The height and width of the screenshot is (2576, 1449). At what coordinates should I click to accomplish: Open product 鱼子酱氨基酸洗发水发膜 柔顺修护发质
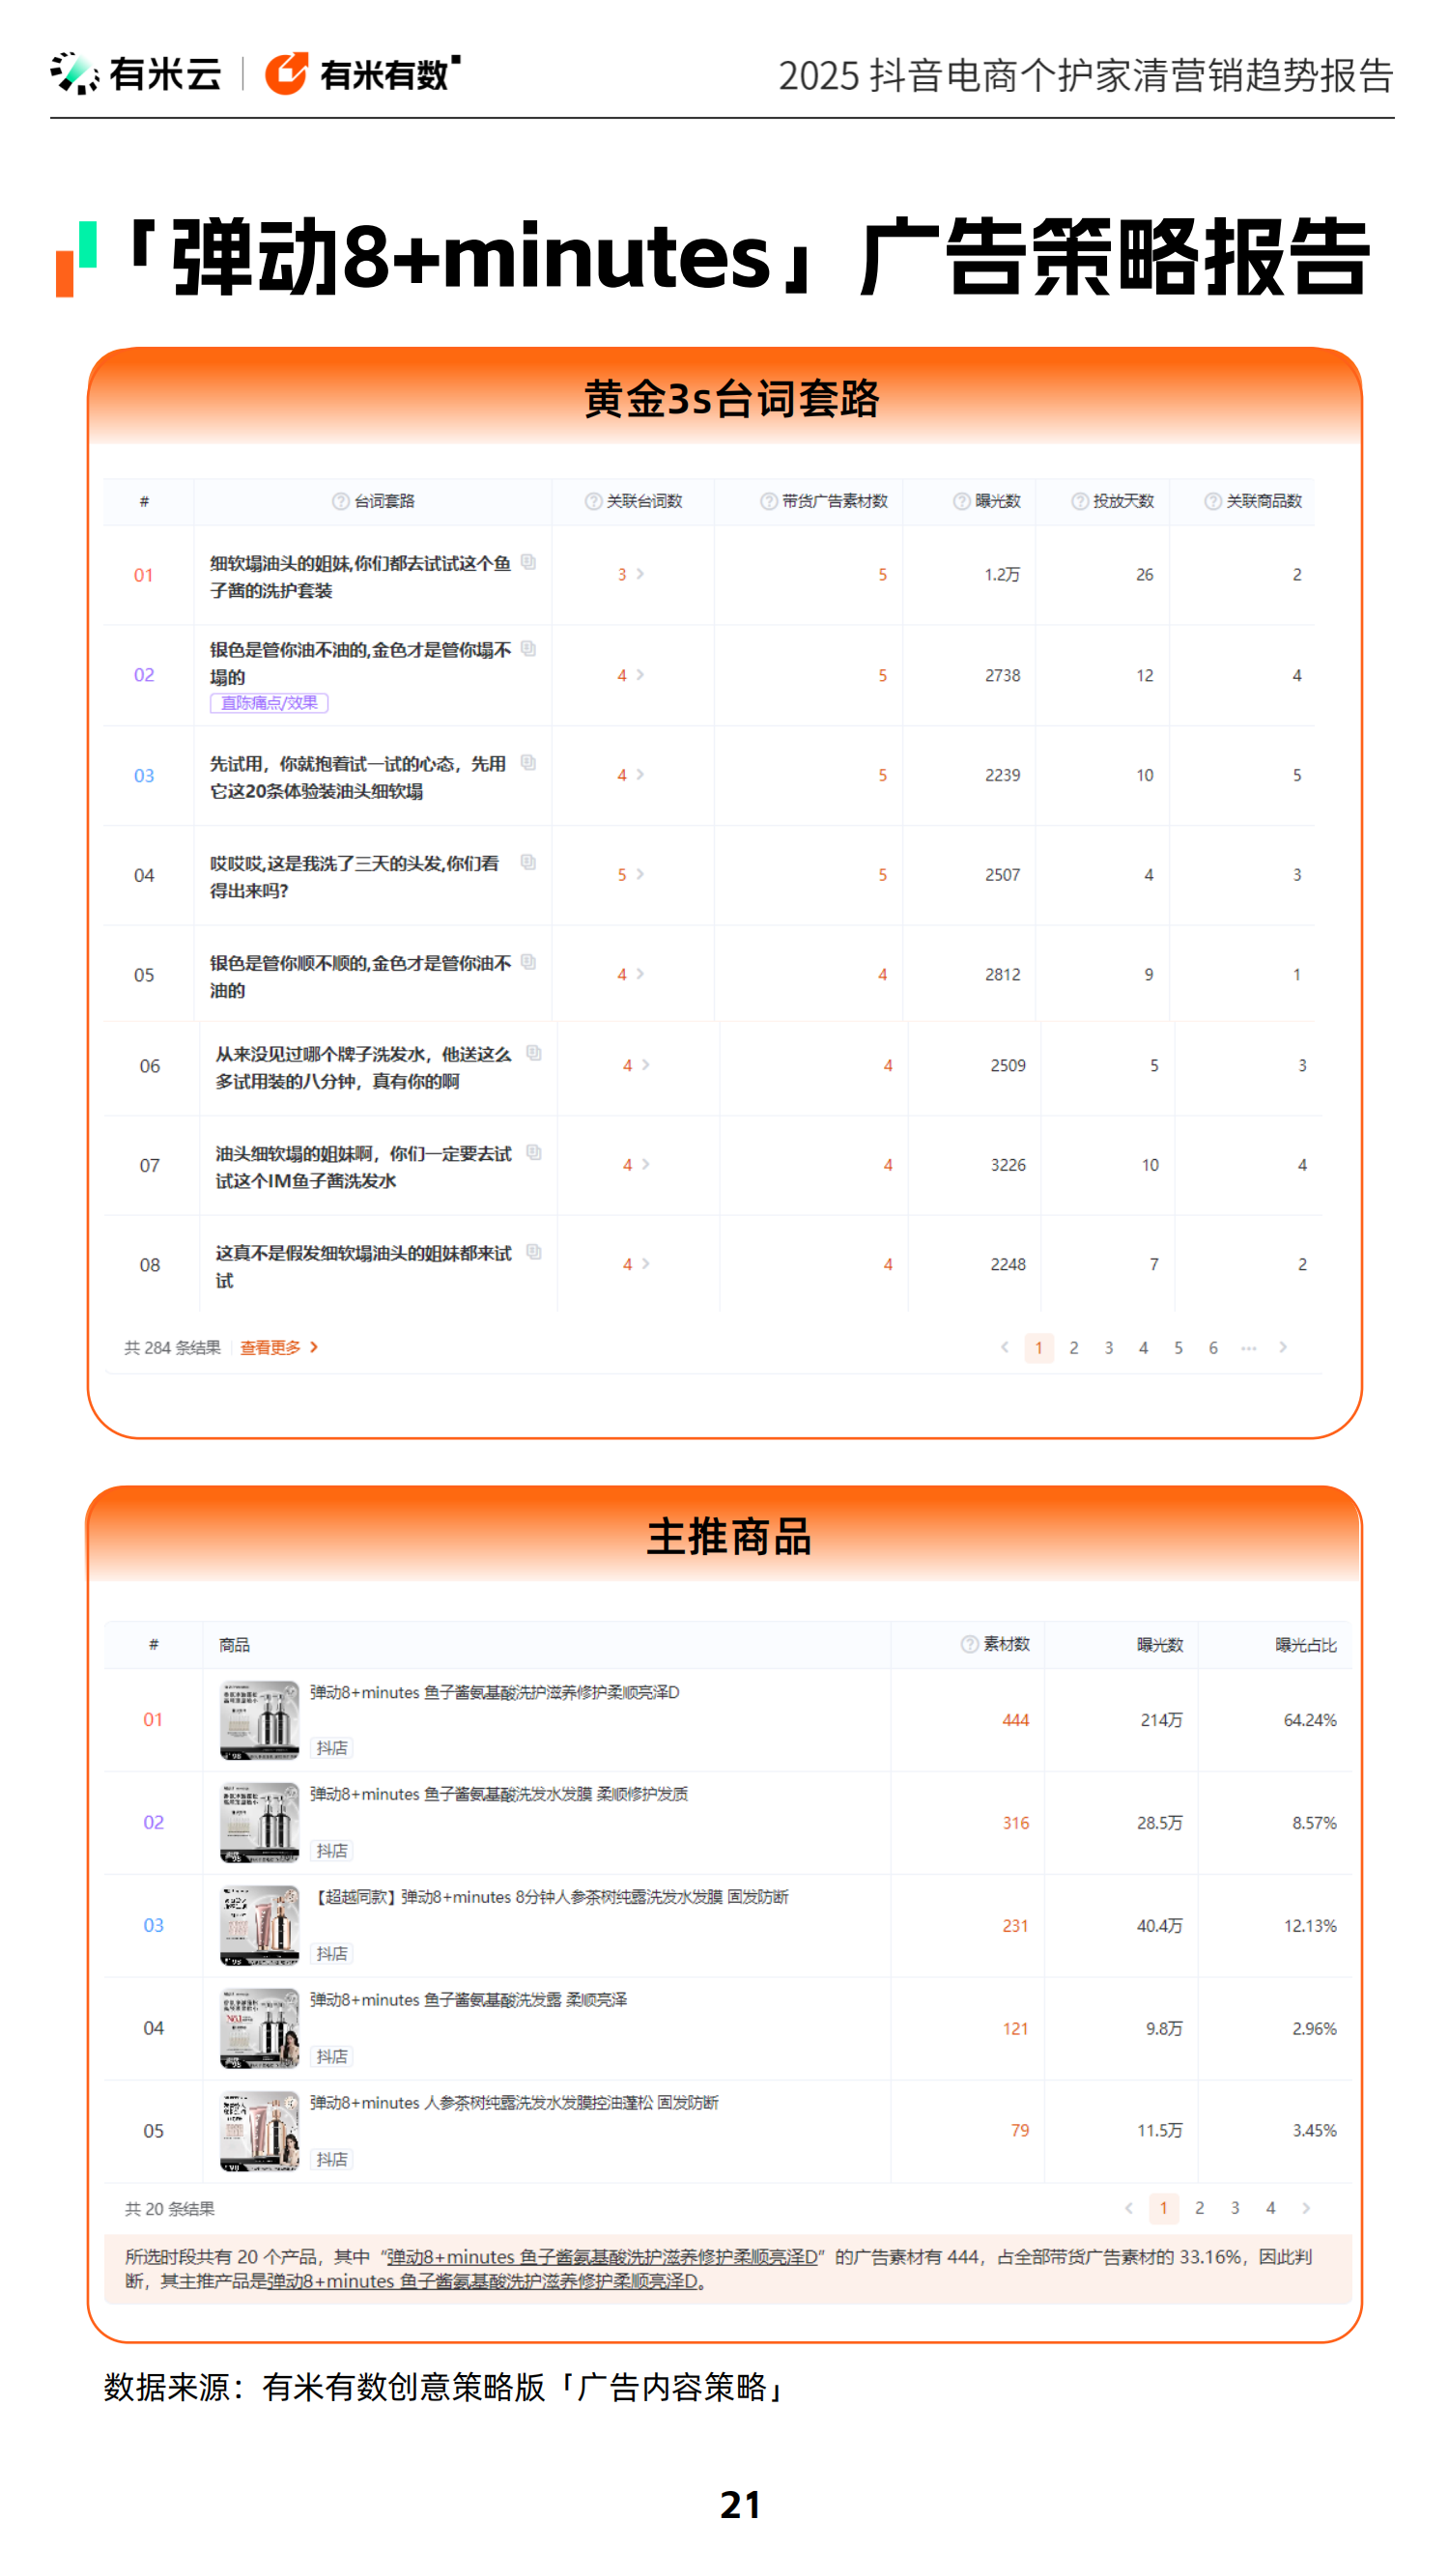499,1795
